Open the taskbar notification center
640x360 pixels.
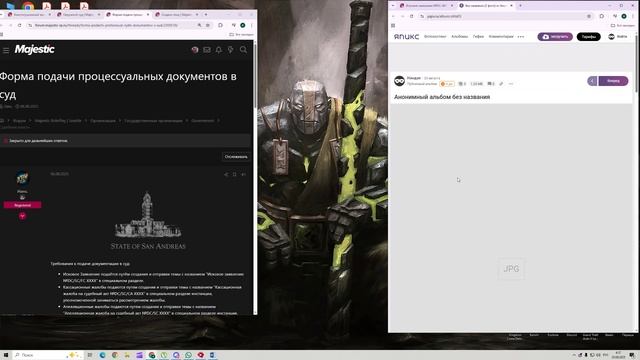632,355
